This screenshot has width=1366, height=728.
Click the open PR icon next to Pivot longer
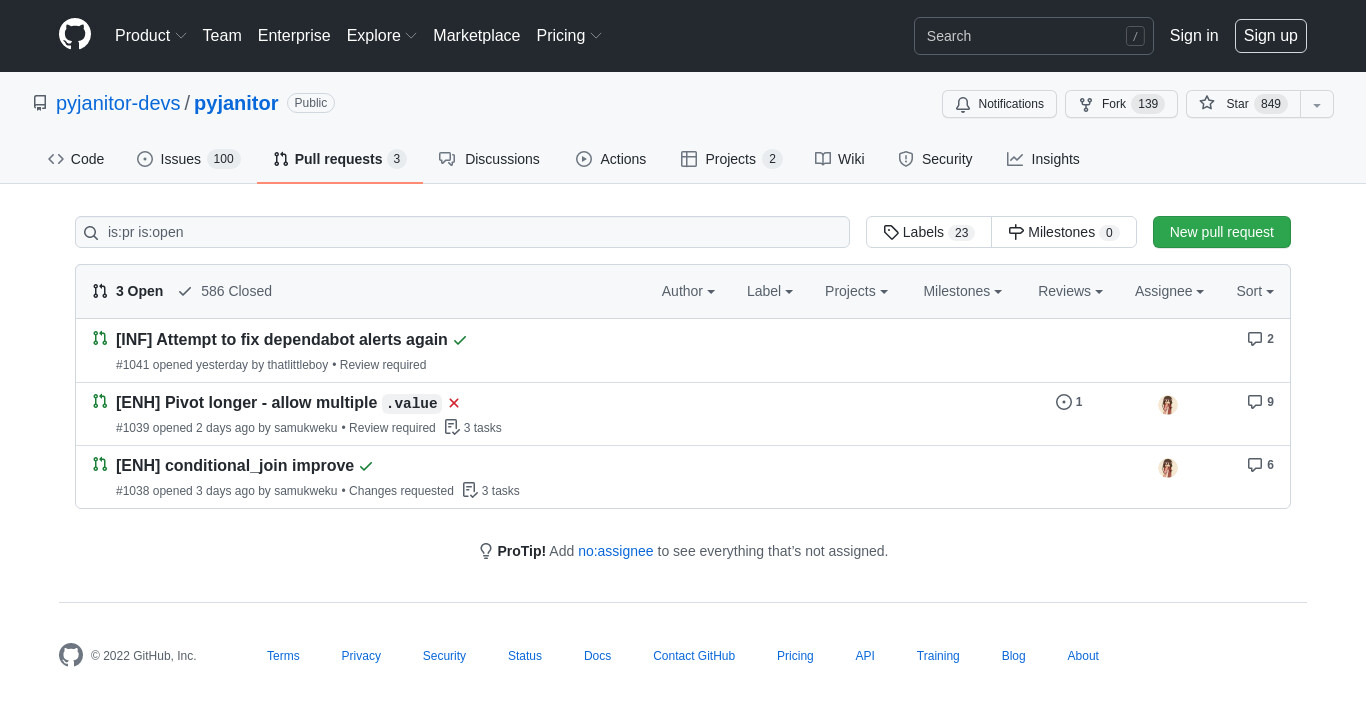pyautogui.click(x=100, y=401)
